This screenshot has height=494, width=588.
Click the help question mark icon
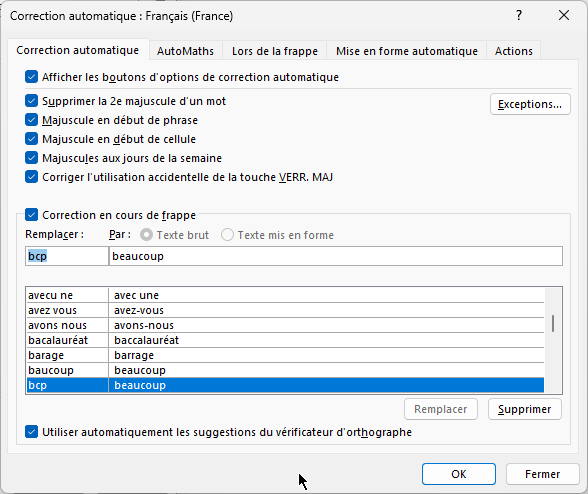[x=519, y=16]
